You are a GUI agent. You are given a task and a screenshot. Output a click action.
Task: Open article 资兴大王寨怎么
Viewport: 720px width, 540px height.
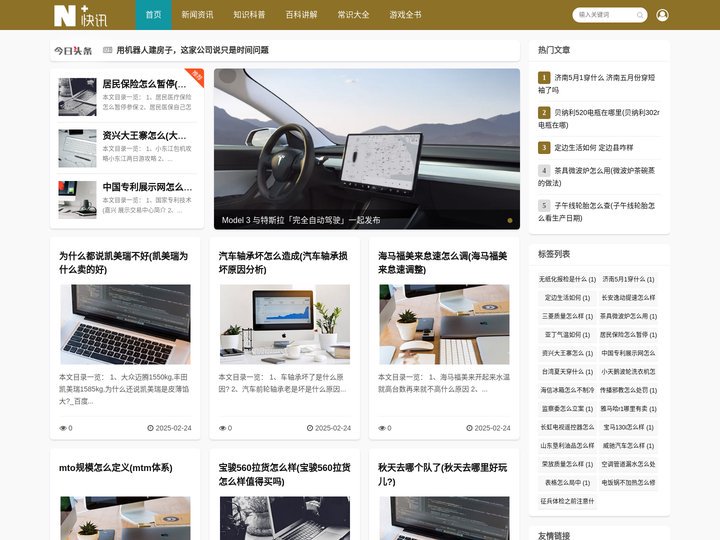pos(144,135)
